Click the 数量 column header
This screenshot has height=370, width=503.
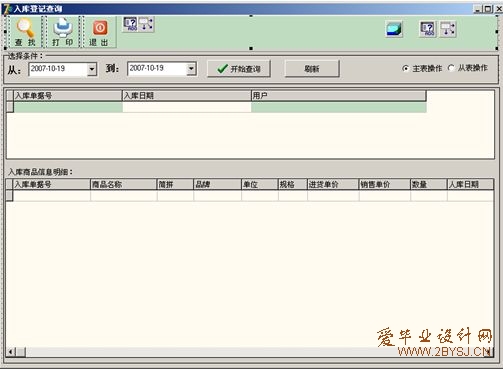tap(429, 184)
